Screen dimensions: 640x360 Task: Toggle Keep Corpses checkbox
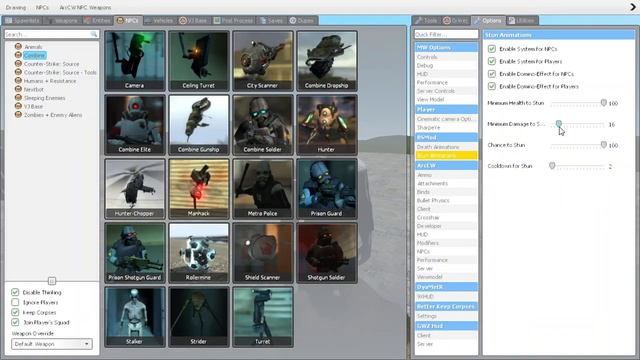point(15,312)
